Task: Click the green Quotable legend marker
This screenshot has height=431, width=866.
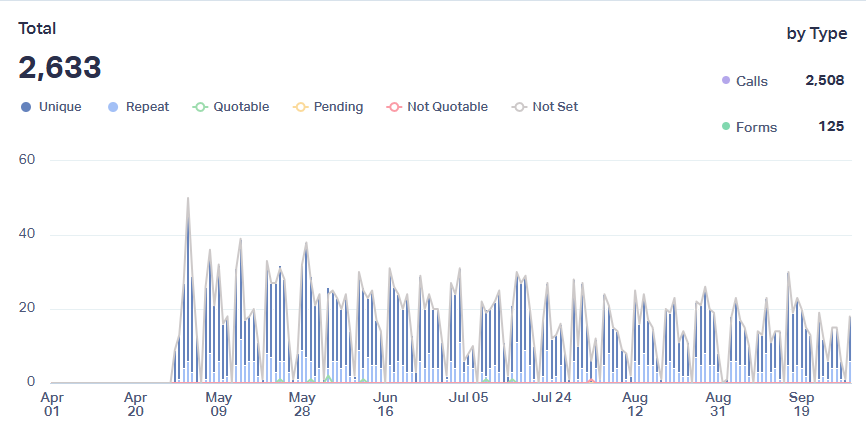Action: pos(199,107)
